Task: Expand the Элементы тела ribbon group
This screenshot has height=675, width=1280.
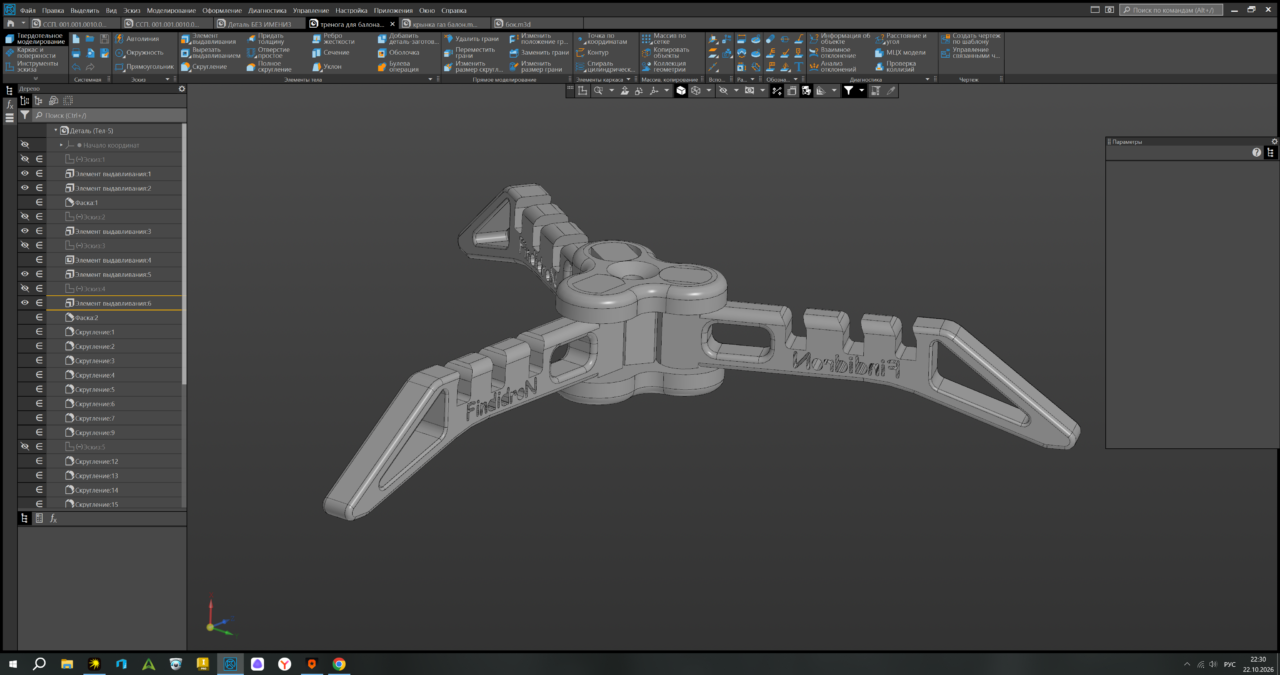Action: point(431,79)
